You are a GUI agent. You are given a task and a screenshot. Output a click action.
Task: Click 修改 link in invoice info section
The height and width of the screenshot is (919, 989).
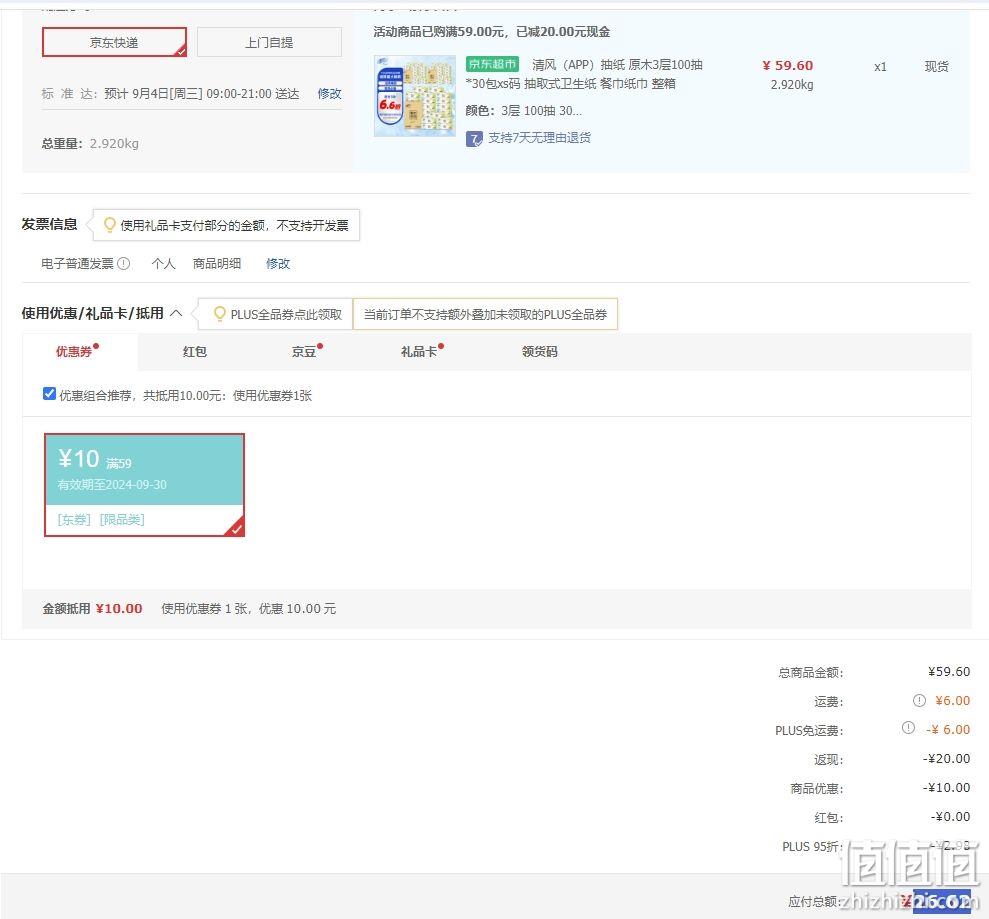tap(278, 264)
